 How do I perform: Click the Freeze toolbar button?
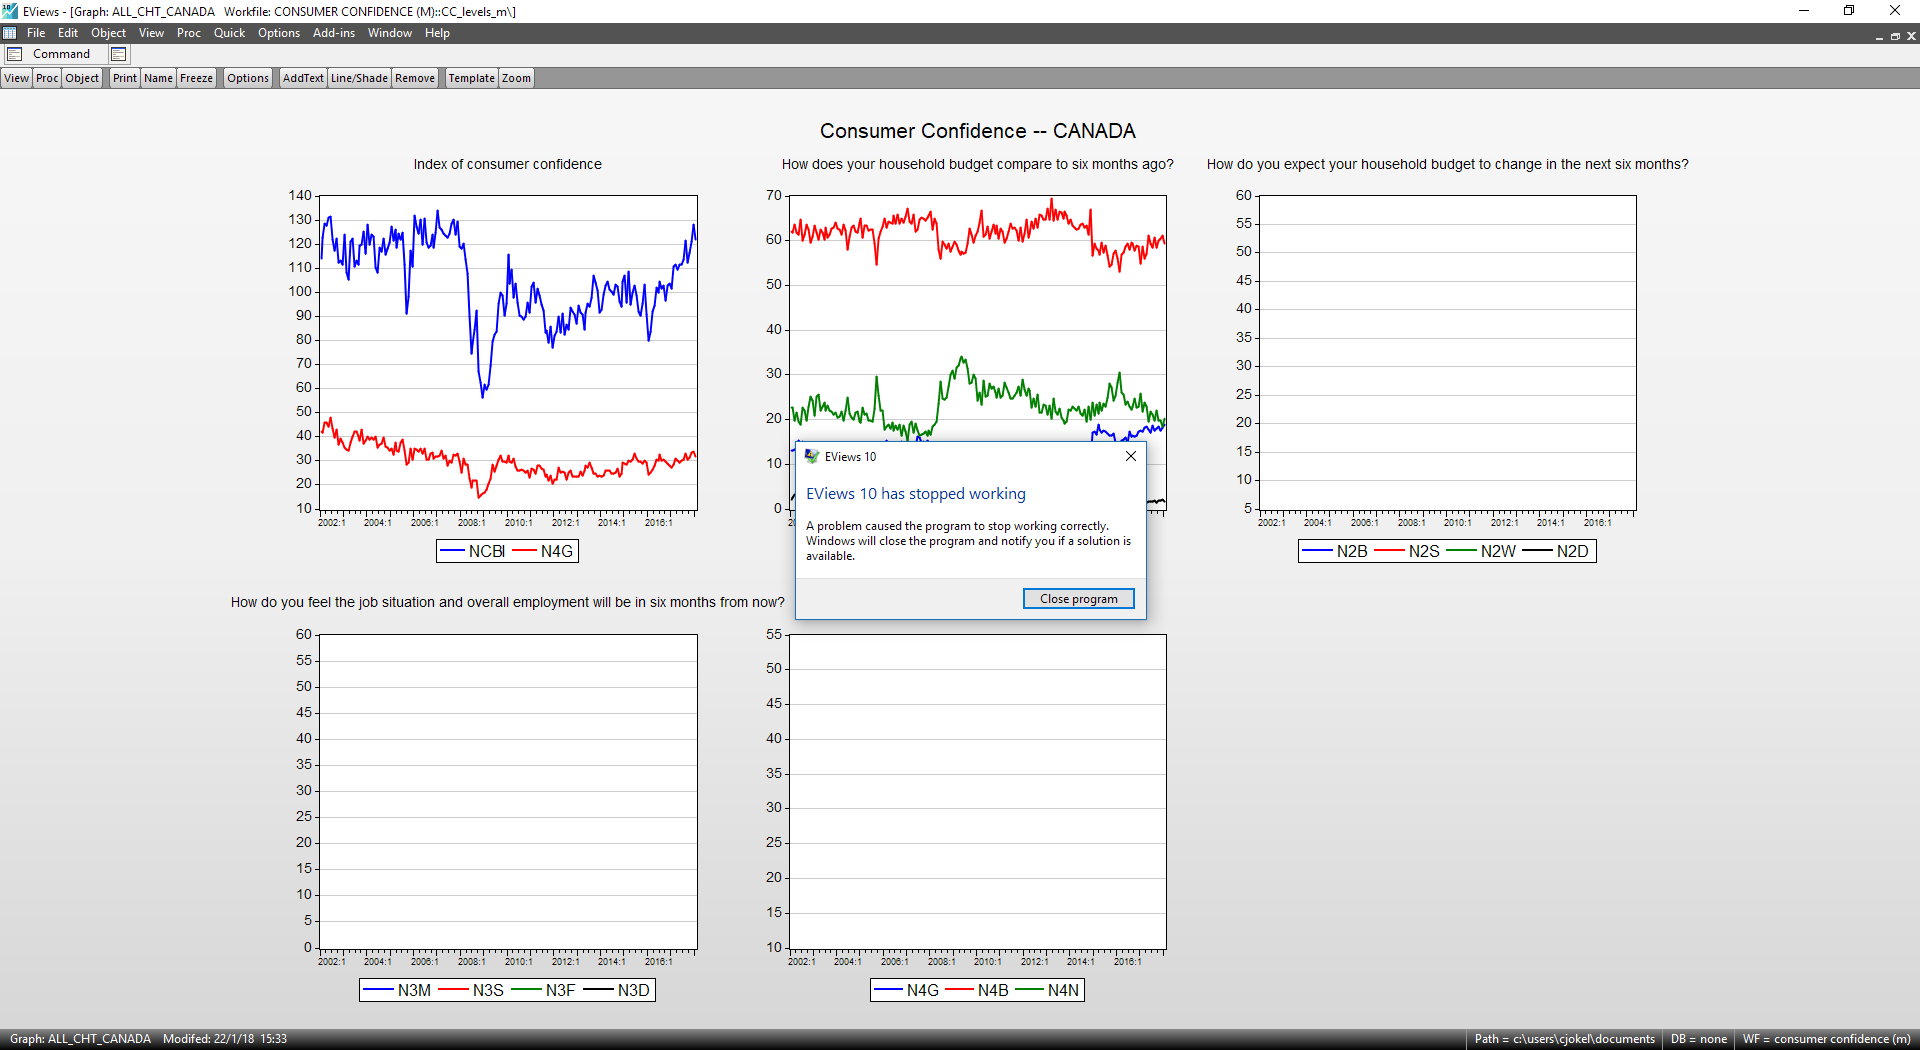coord(196,78)
